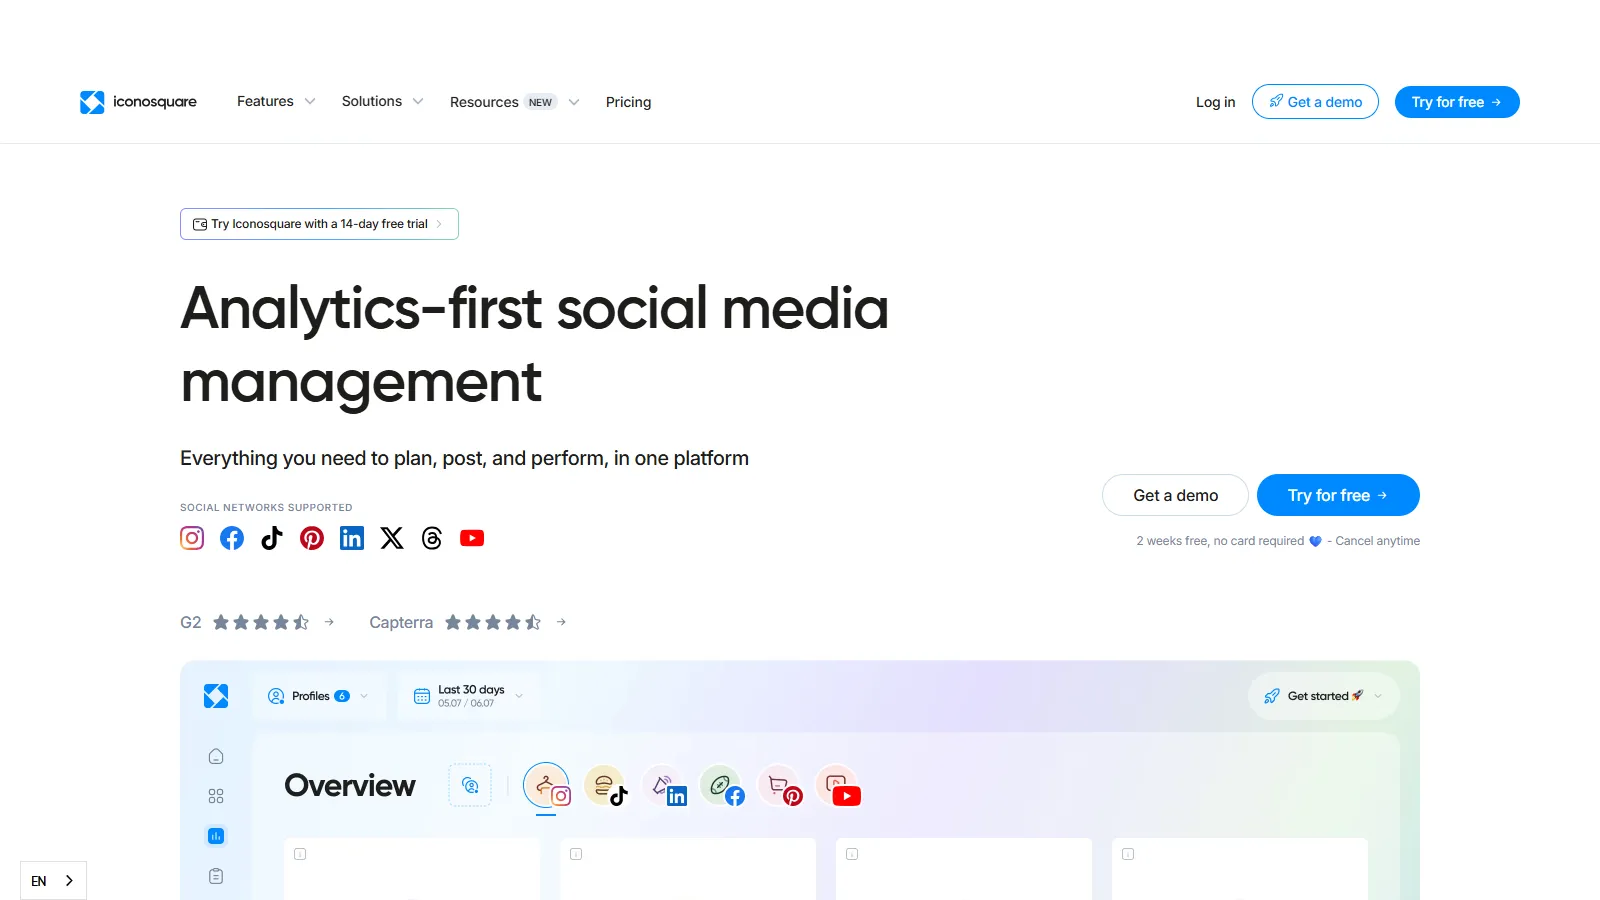Viewport: 1600px width, 900px height.
Task: Select the Instagram icon under social networks supported
Action: click(192, 538)
